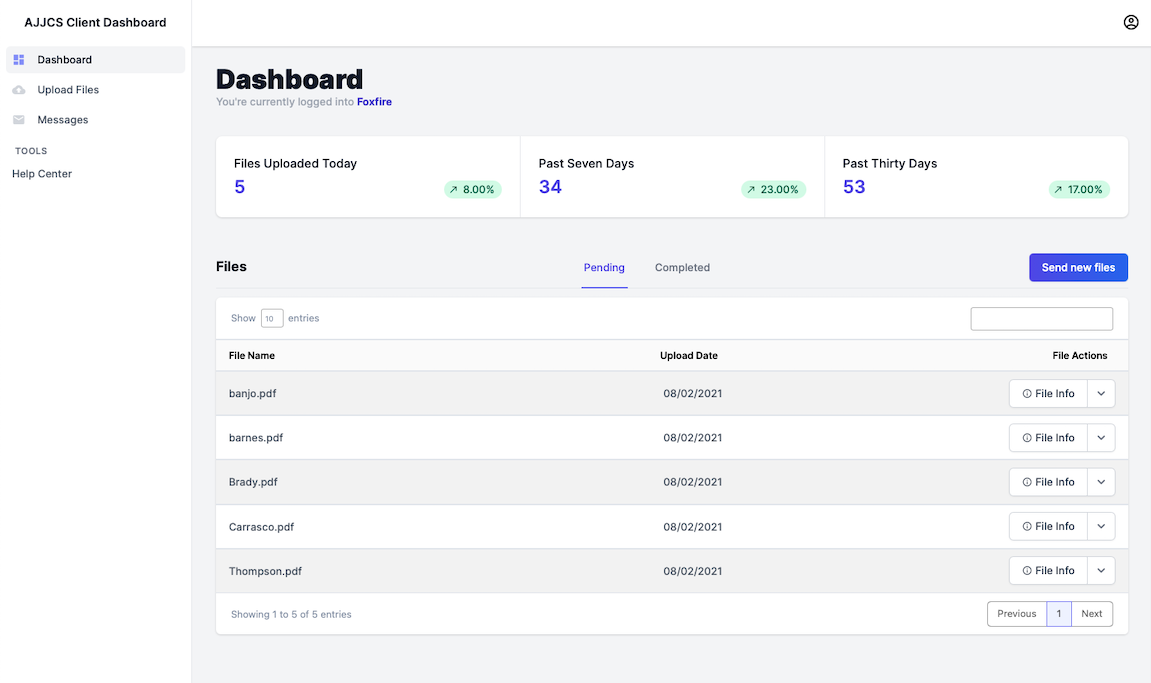The image size is (1151, 683).
Task: Open the dropdown next to Thompson.pdf File Info
Action: coord(1100,570)
